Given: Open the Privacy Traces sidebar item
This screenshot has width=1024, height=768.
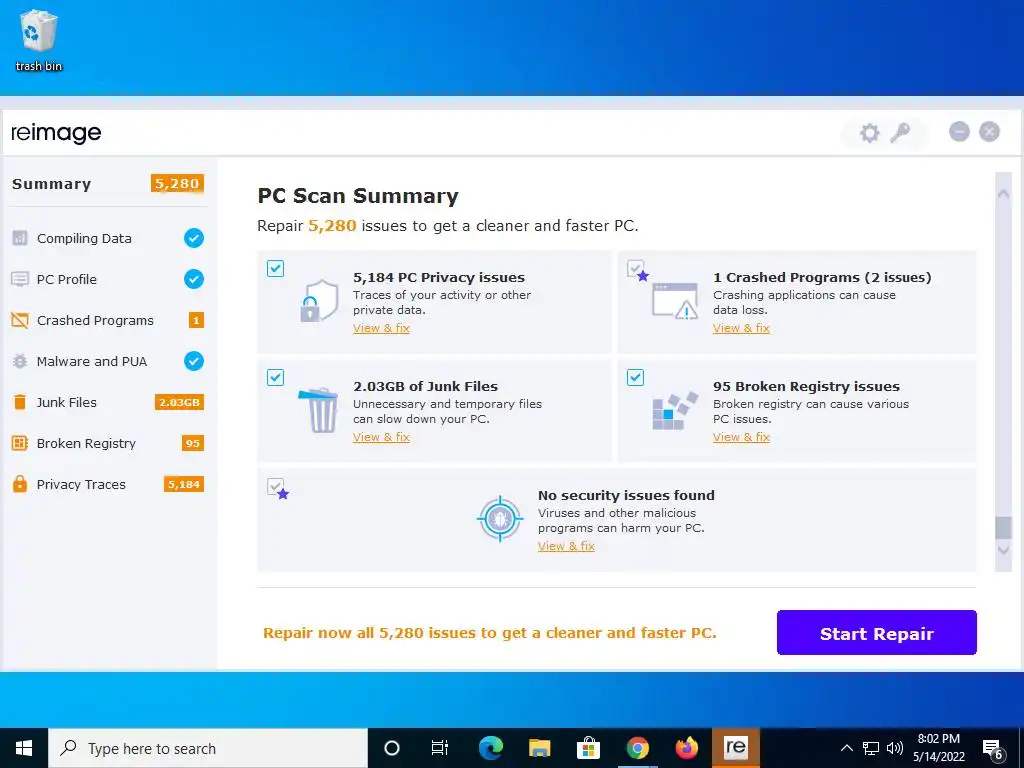Looking at the screenshot, I should click(x=108, y=484).
